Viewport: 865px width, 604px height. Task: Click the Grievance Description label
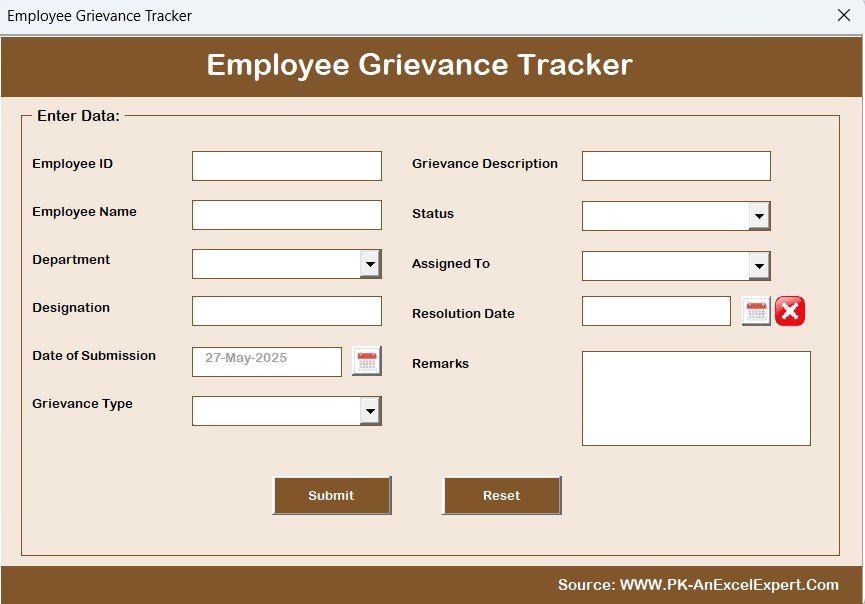485,164
